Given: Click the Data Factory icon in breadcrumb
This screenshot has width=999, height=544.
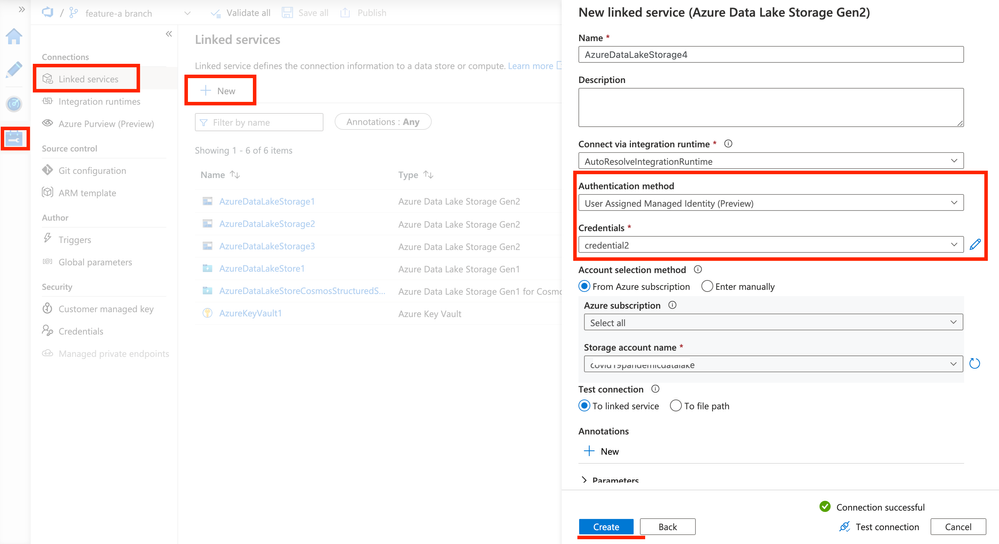Looking at the screenshot, I should [x=48, y=13].
